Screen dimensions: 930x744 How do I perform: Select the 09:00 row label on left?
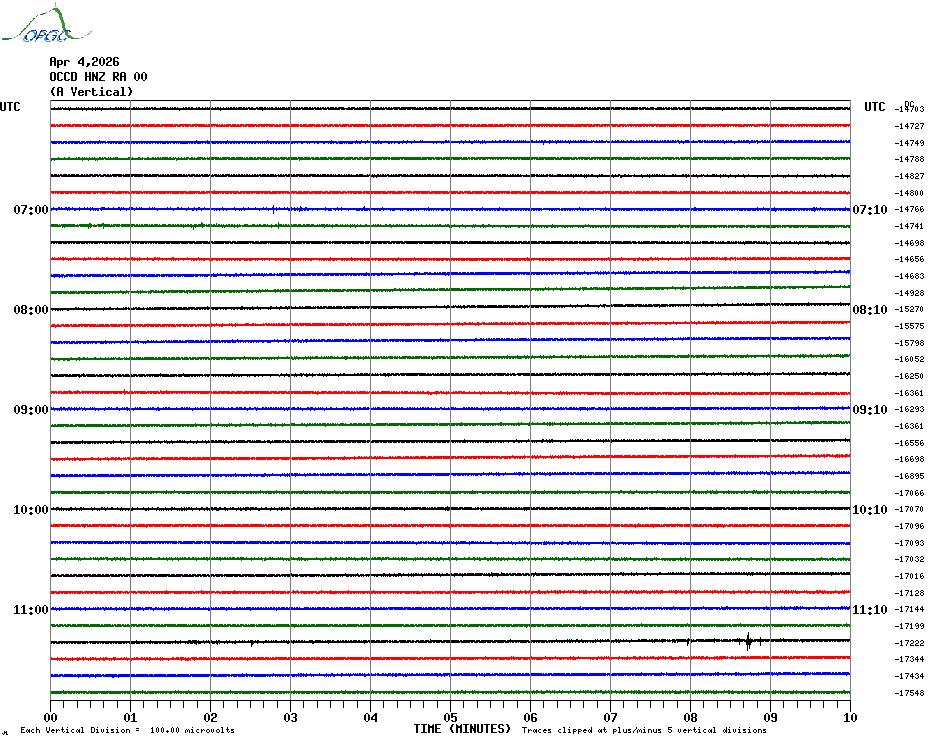(x=30, y=410)
